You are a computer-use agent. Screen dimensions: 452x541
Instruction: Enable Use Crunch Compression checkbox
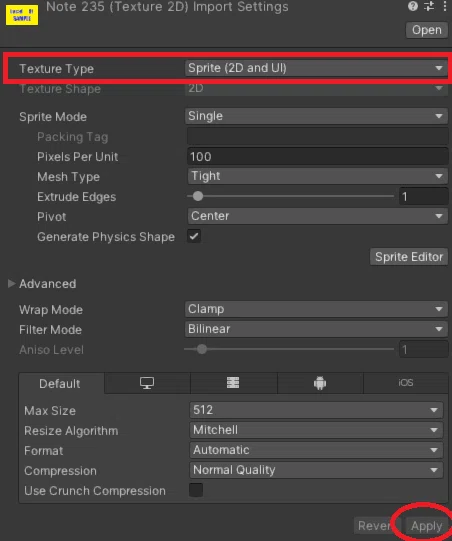coord(196,490)
